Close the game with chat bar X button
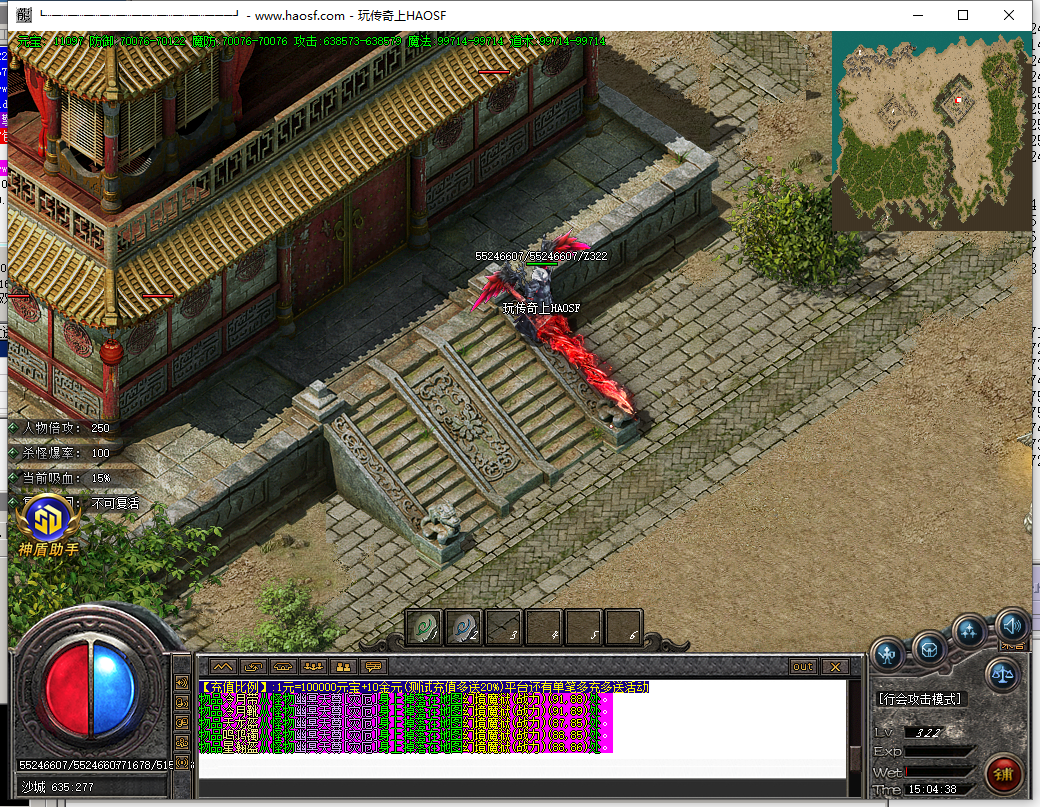The height and width of the screenshot is (807, 1040). pyautogui.click(x=833, y=666)
